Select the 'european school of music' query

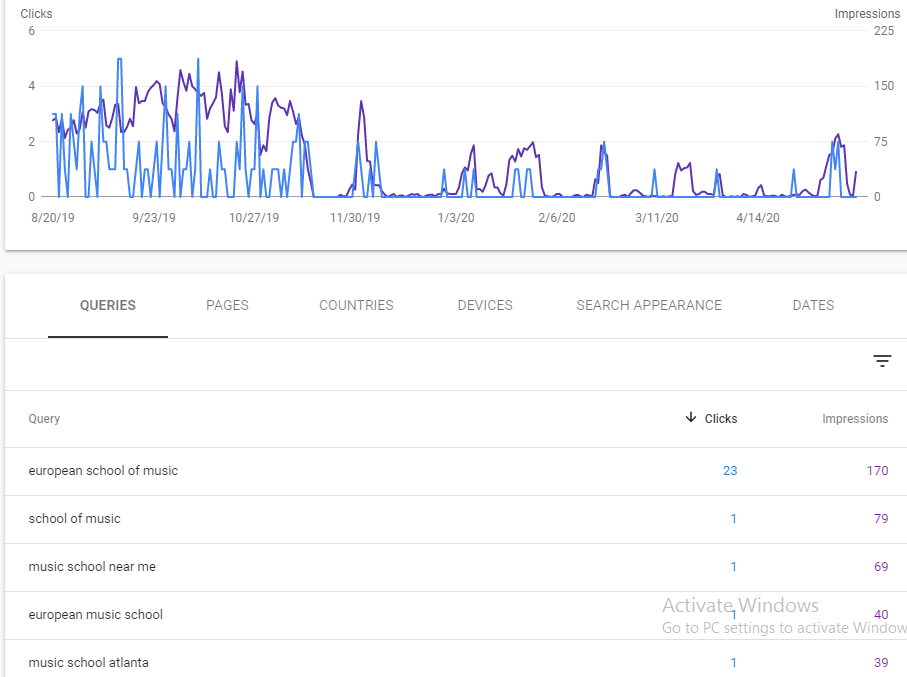click(x=103, y=471)
